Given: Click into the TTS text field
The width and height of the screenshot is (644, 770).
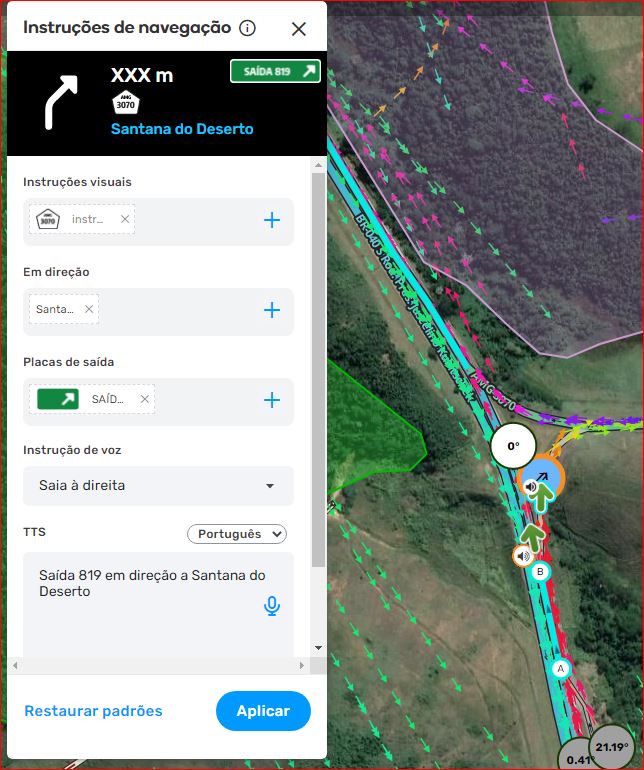Looking at the screenshot, I should [147, 604].
